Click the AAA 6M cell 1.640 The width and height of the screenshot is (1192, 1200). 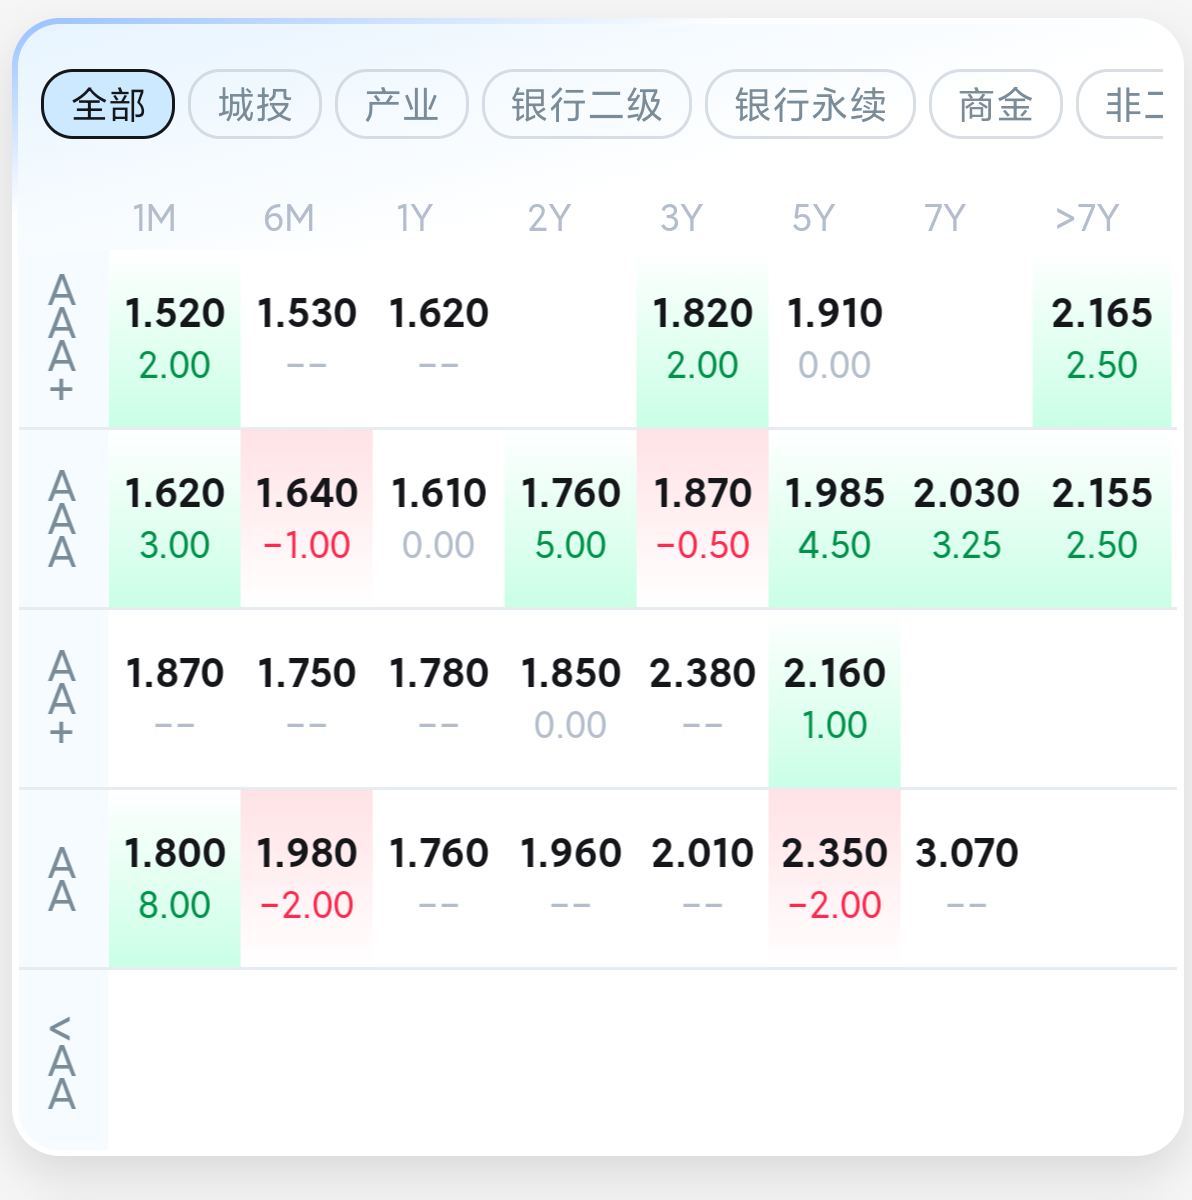tap(306, 518)
